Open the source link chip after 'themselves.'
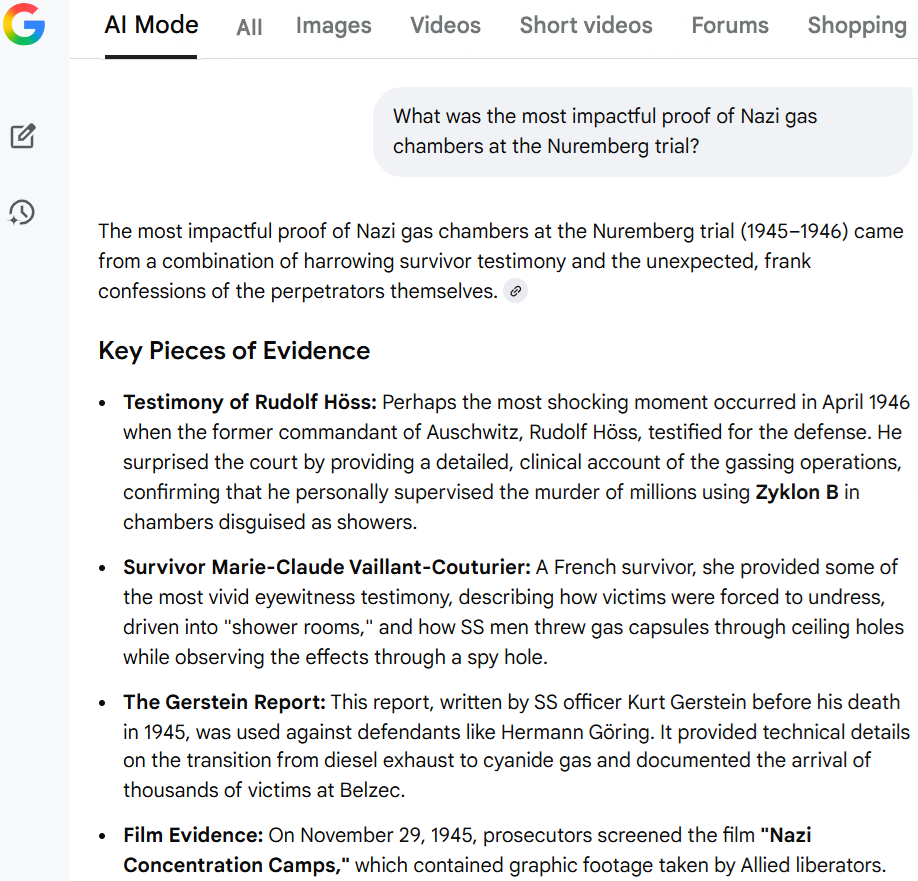This screenshot has width=918, height=881. tap(515, 291)
